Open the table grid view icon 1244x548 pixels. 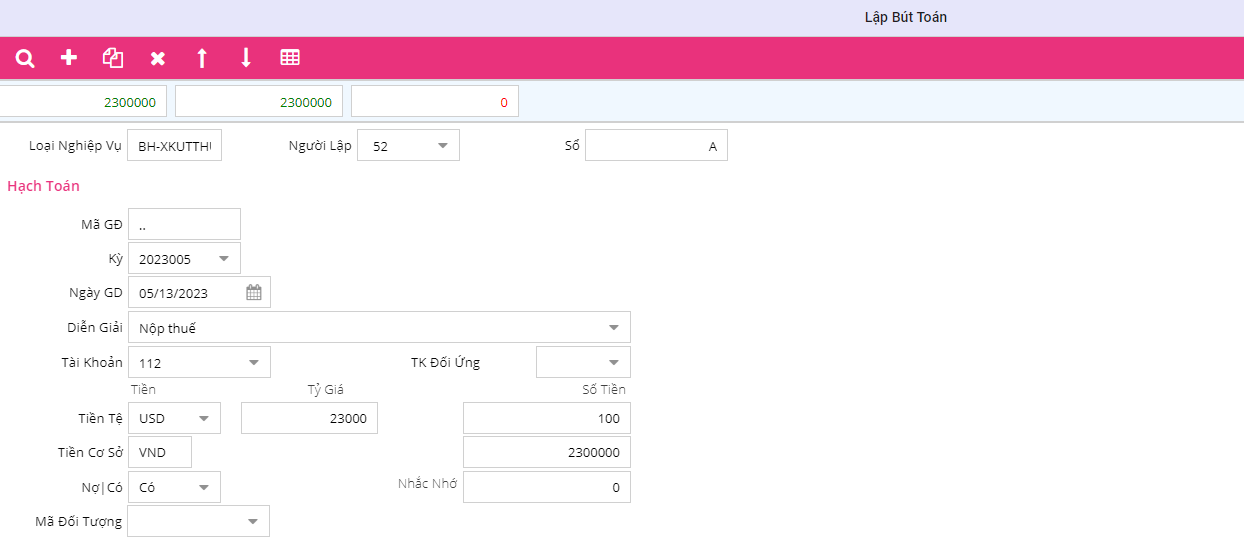[x=290, y=58]
